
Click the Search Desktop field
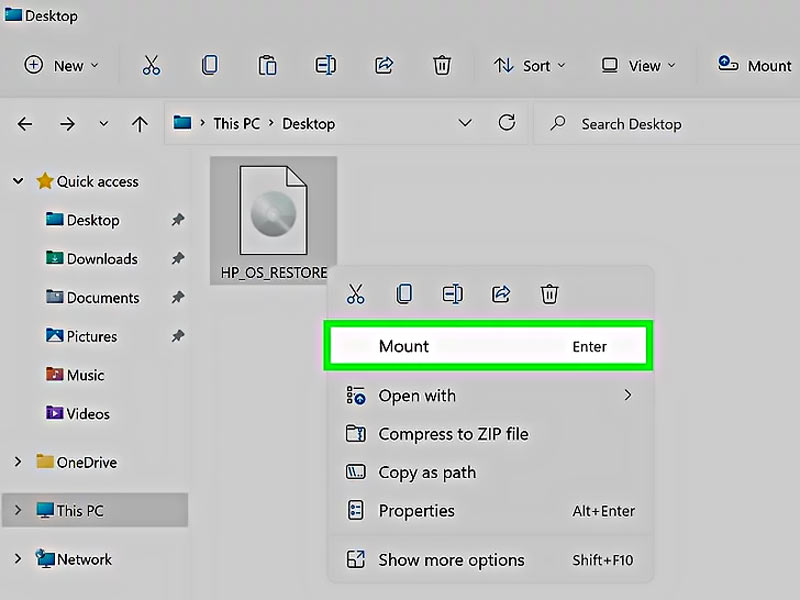(x=666, y=123)
